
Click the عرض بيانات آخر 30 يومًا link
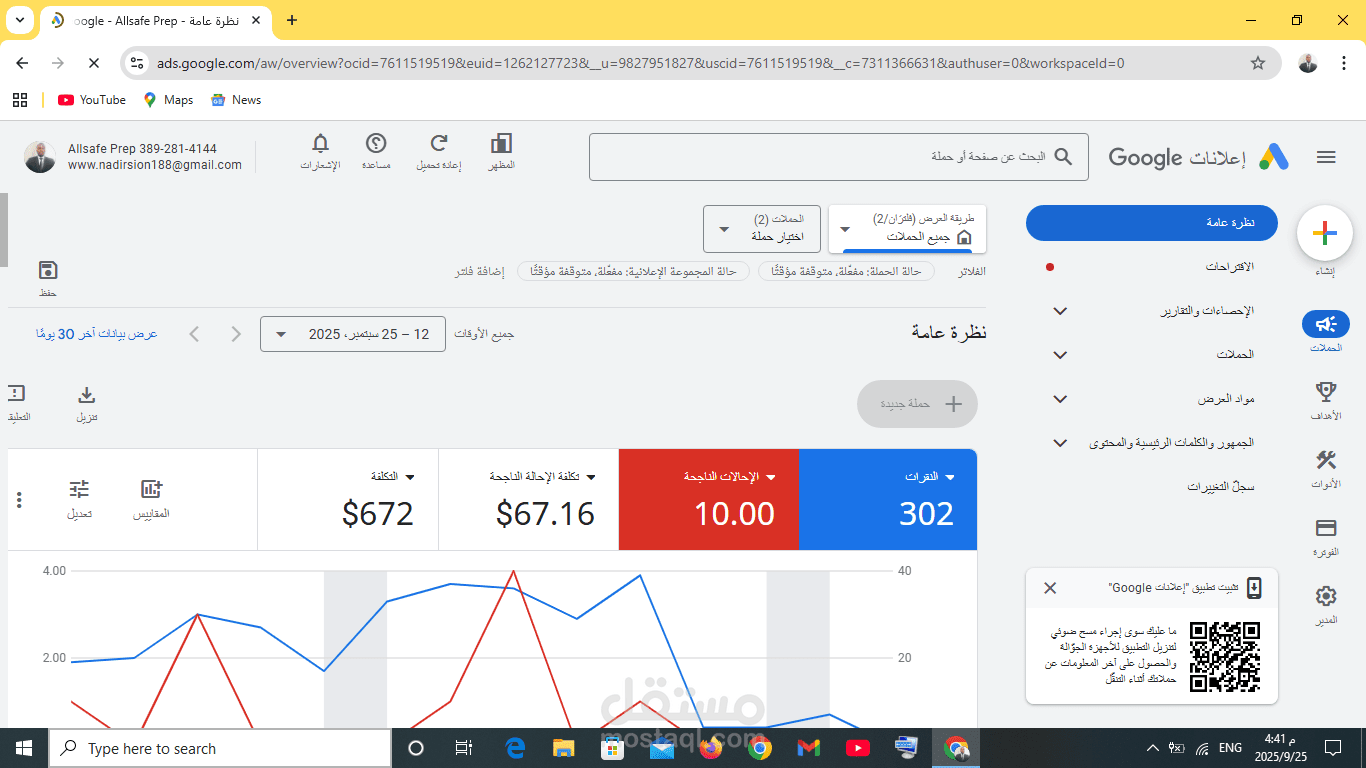96,334
